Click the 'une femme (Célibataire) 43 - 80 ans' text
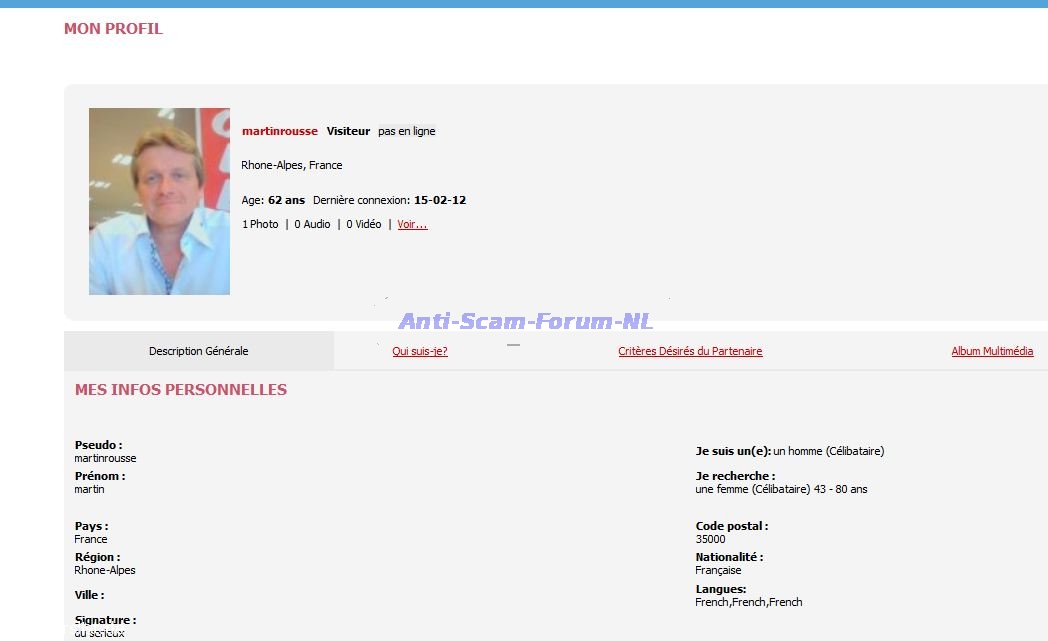This screenshot has width=1048, height=641. point(781,489)
